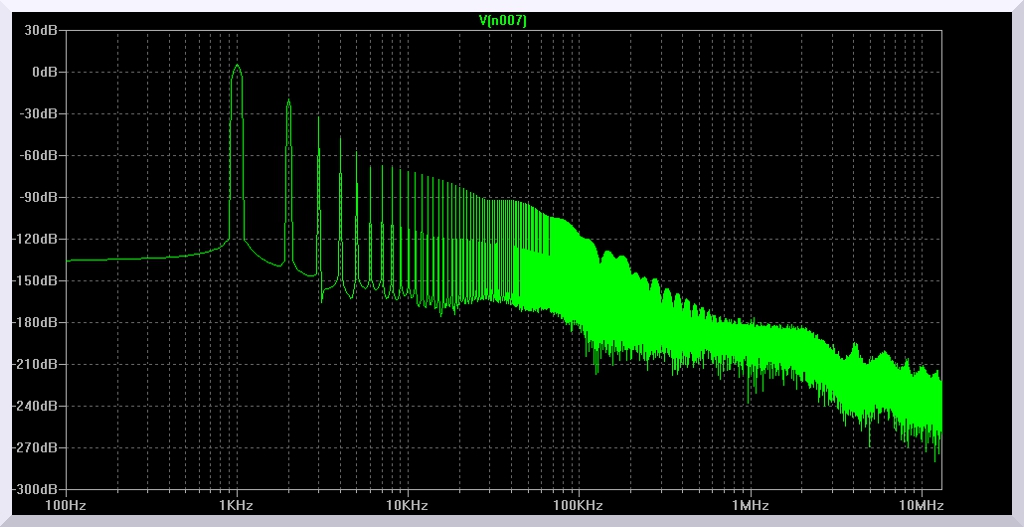
Task: Click the 100KHz frequency axis label
Action: (579, 506)
